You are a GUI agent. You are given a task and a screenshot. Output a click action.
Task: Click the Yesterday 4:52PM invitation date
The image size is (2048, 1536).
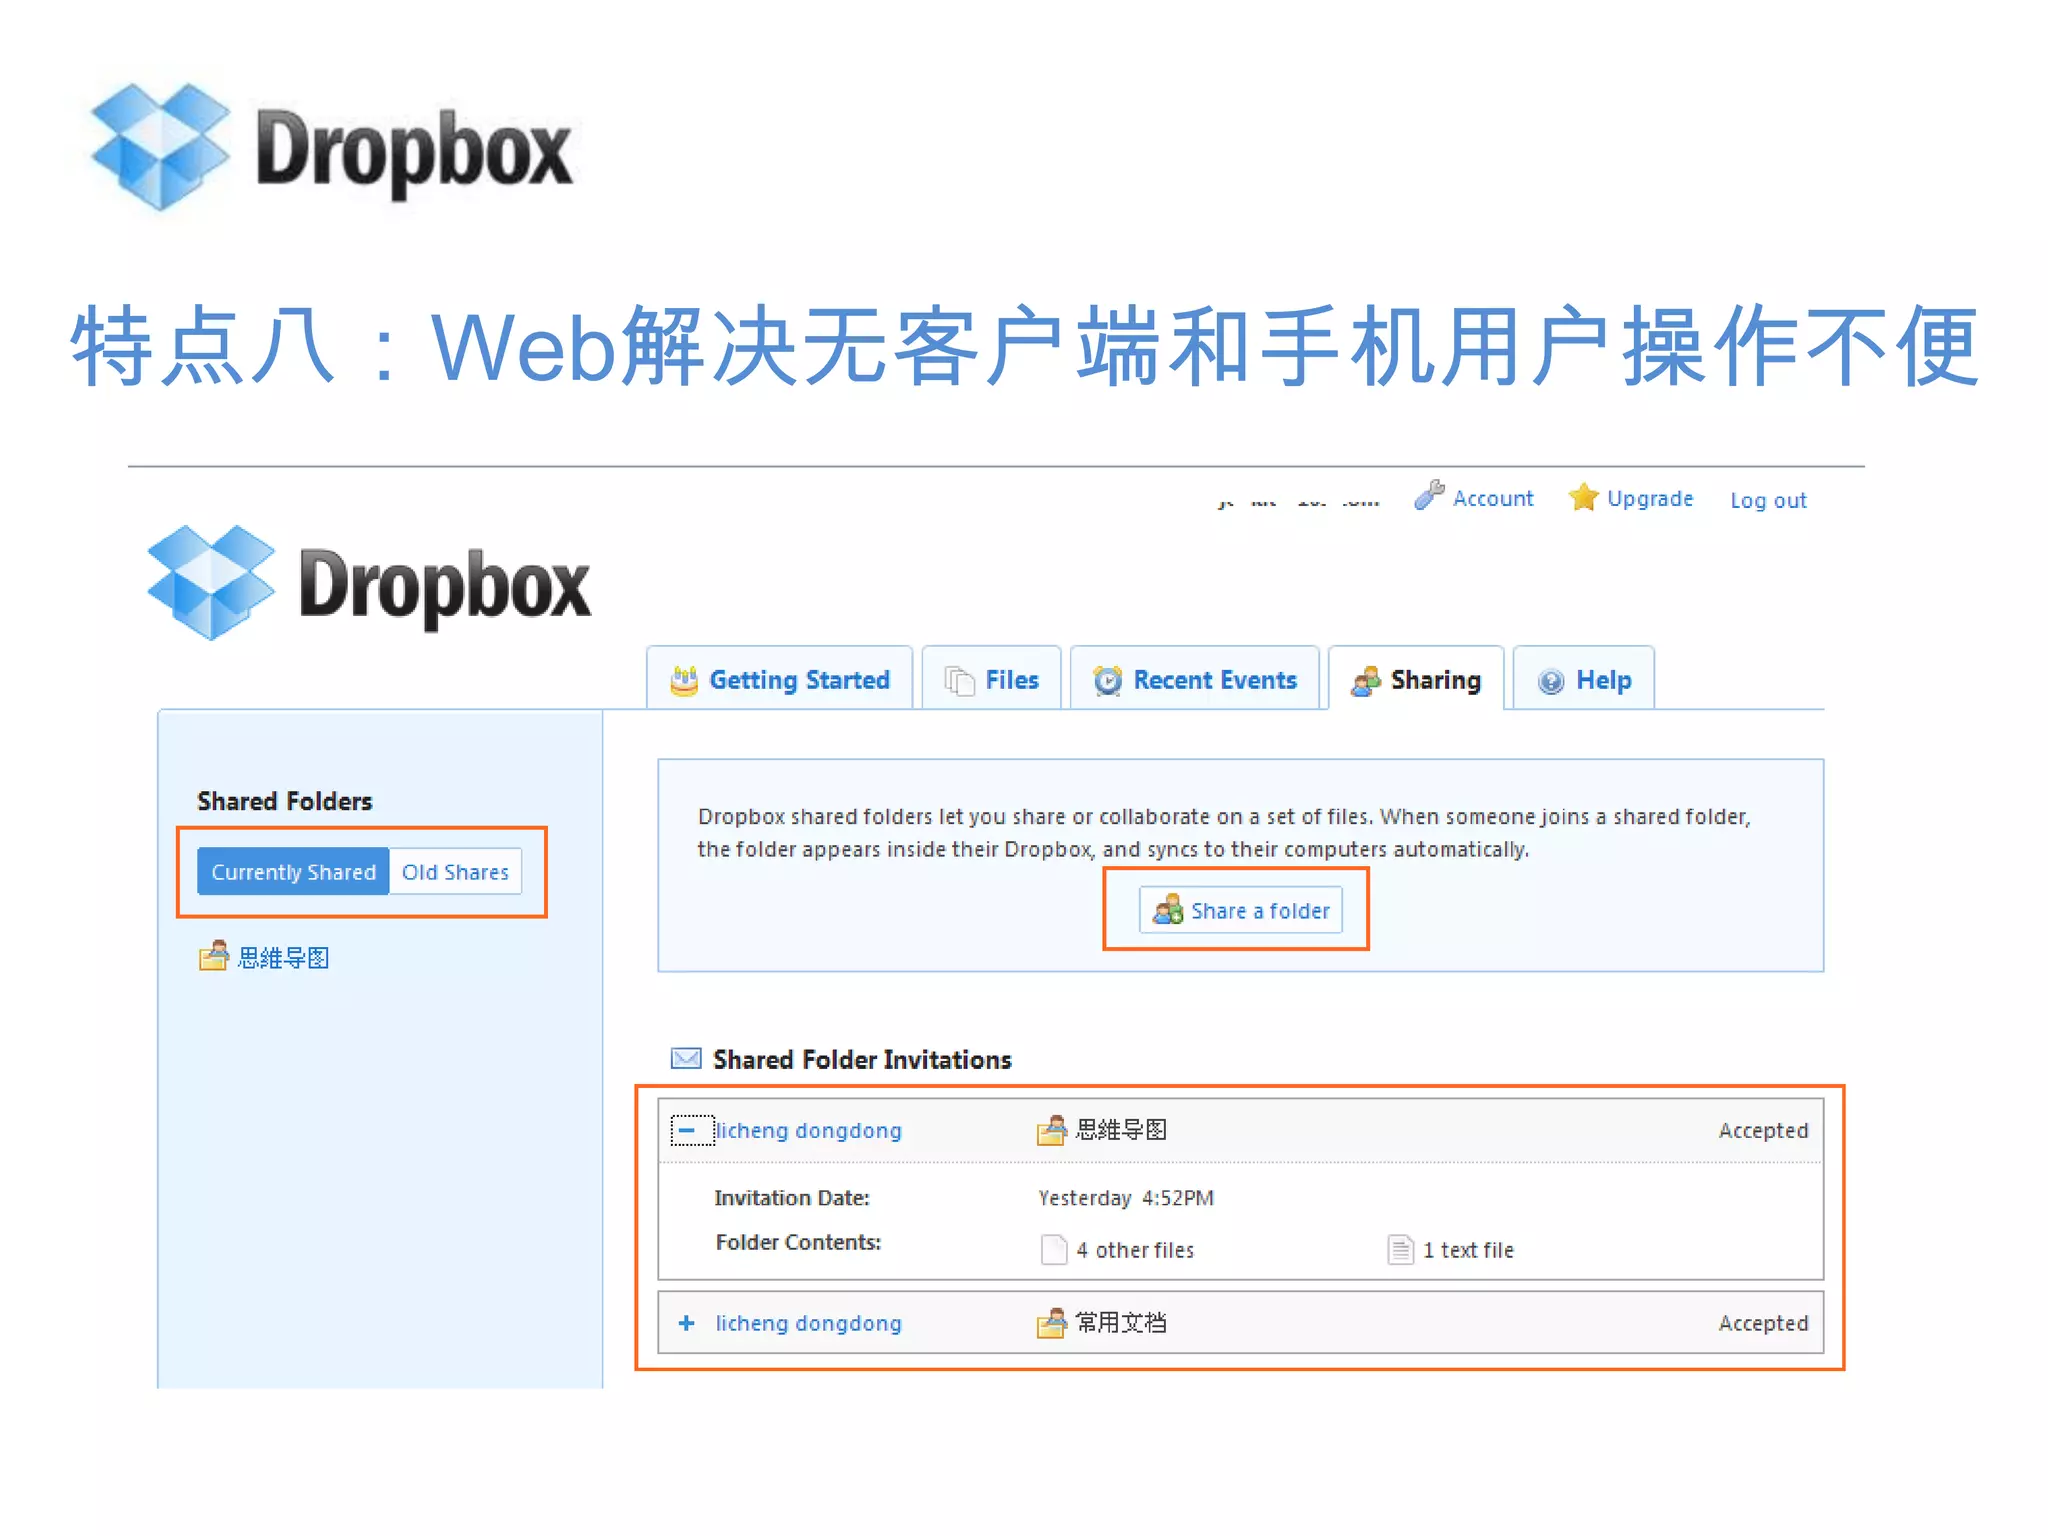tap(1126, 1198)
